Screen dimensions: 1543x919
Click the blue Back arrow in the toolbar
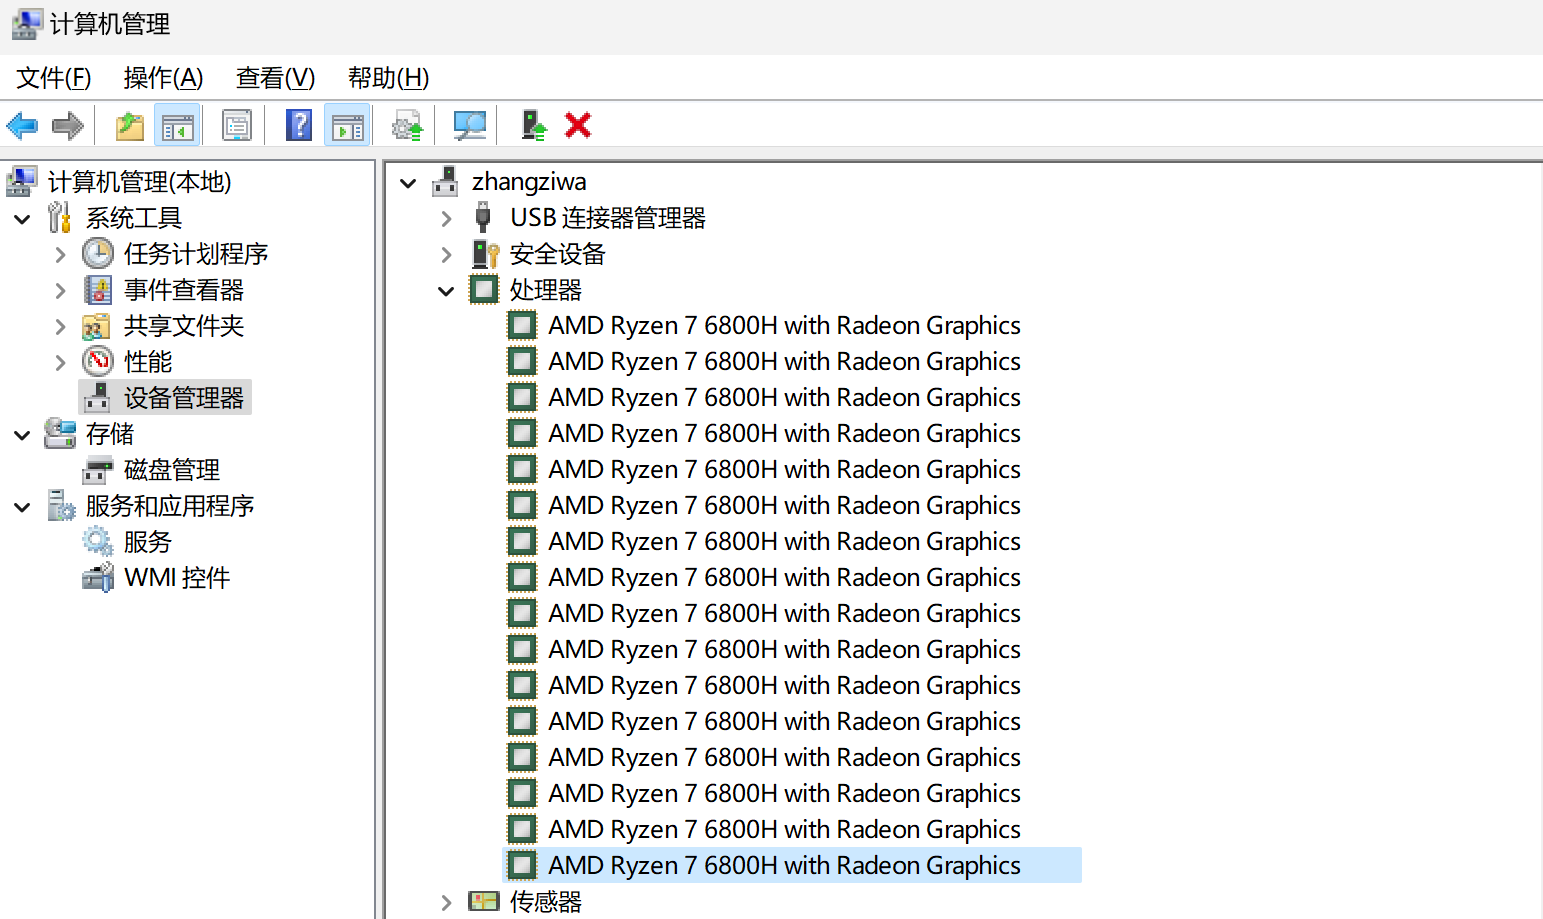22,126
